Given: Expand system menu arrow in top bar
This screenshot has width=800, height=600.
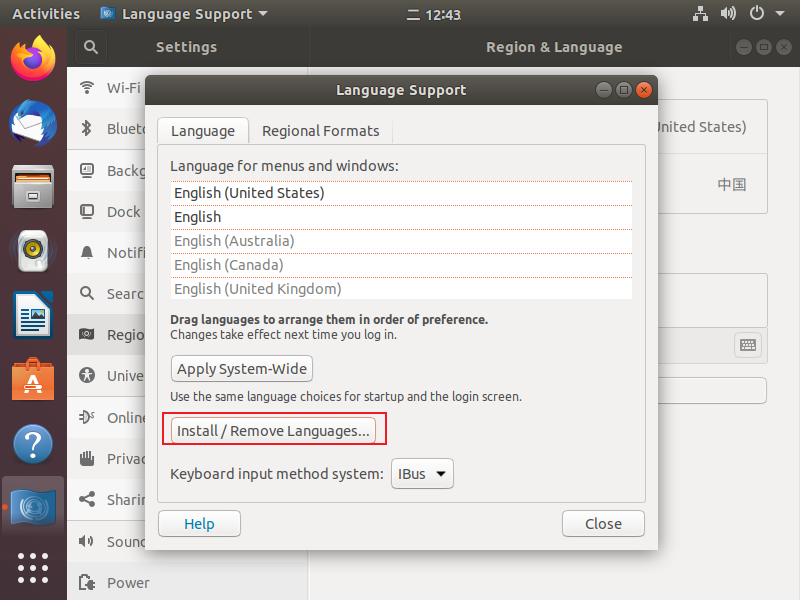Looking at the screenshot, I should (780, 14).
